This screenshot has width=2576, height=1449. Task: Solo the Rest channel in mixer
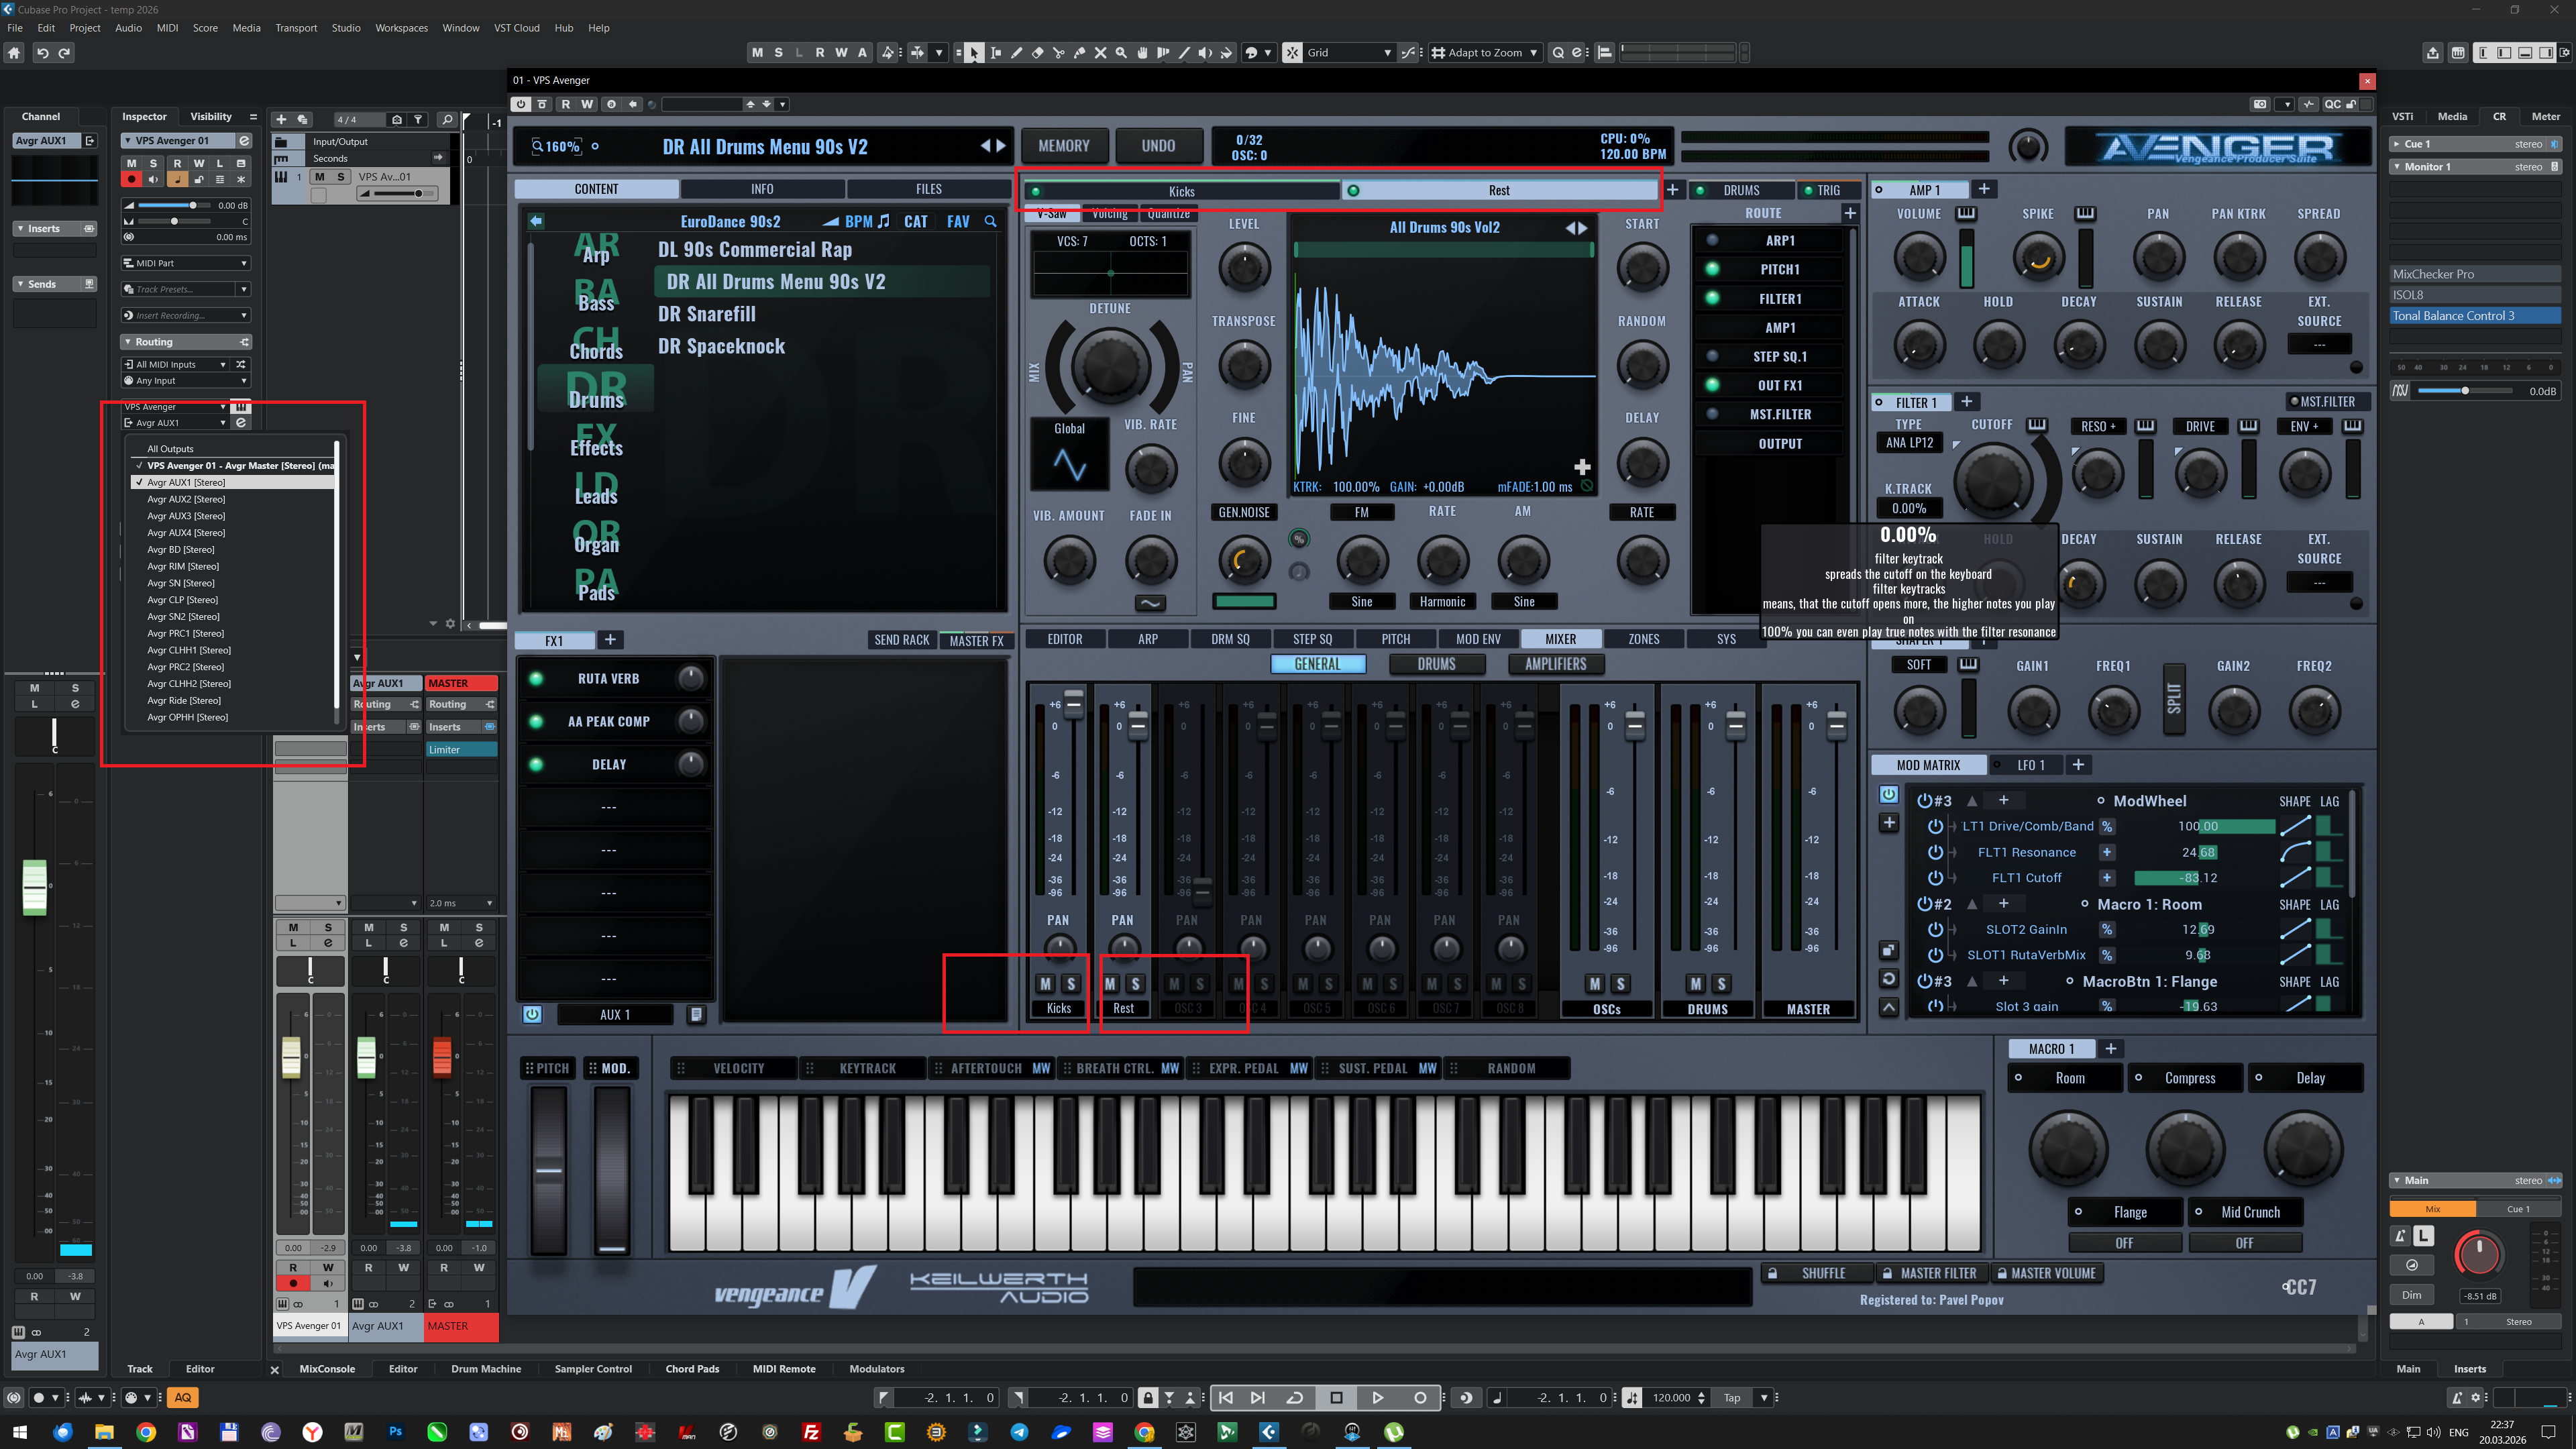(1135, 984)
